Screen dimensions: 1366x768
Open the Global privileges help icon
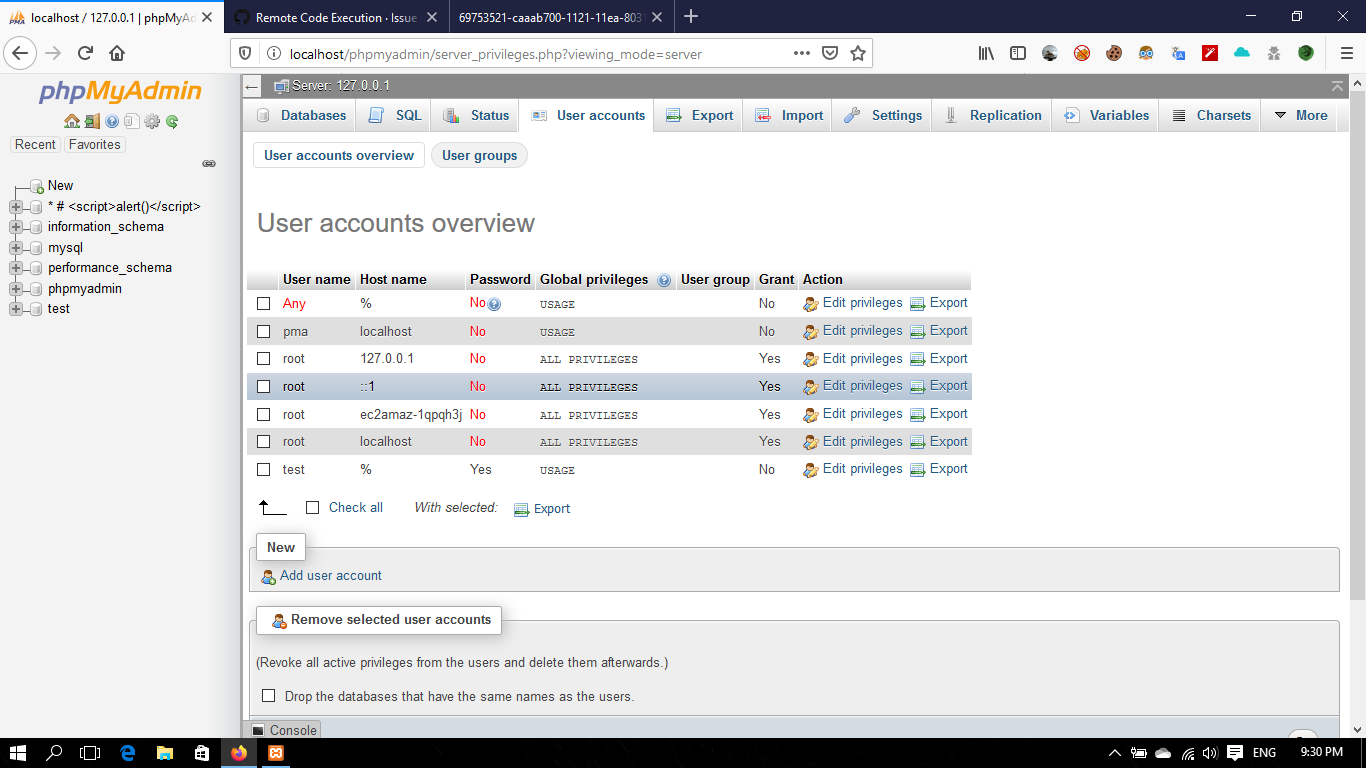pyautogui.click(x=663, y=280)
